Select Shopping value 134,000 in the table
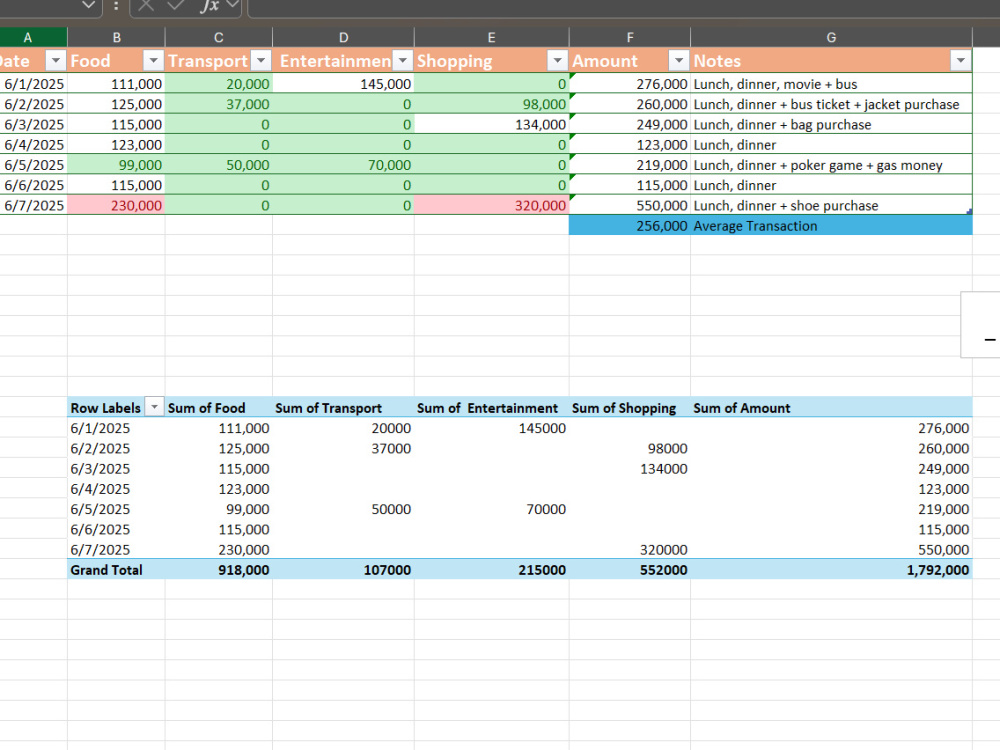The image size is (1000, 750). (x=491, y=124)
